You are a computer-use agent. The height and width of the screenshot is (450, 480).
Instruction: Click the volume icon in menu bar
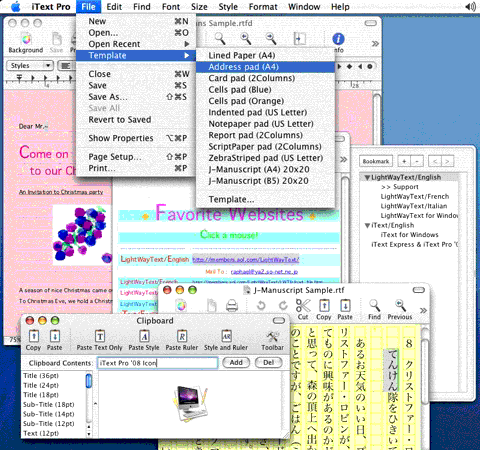click(471, 7)
